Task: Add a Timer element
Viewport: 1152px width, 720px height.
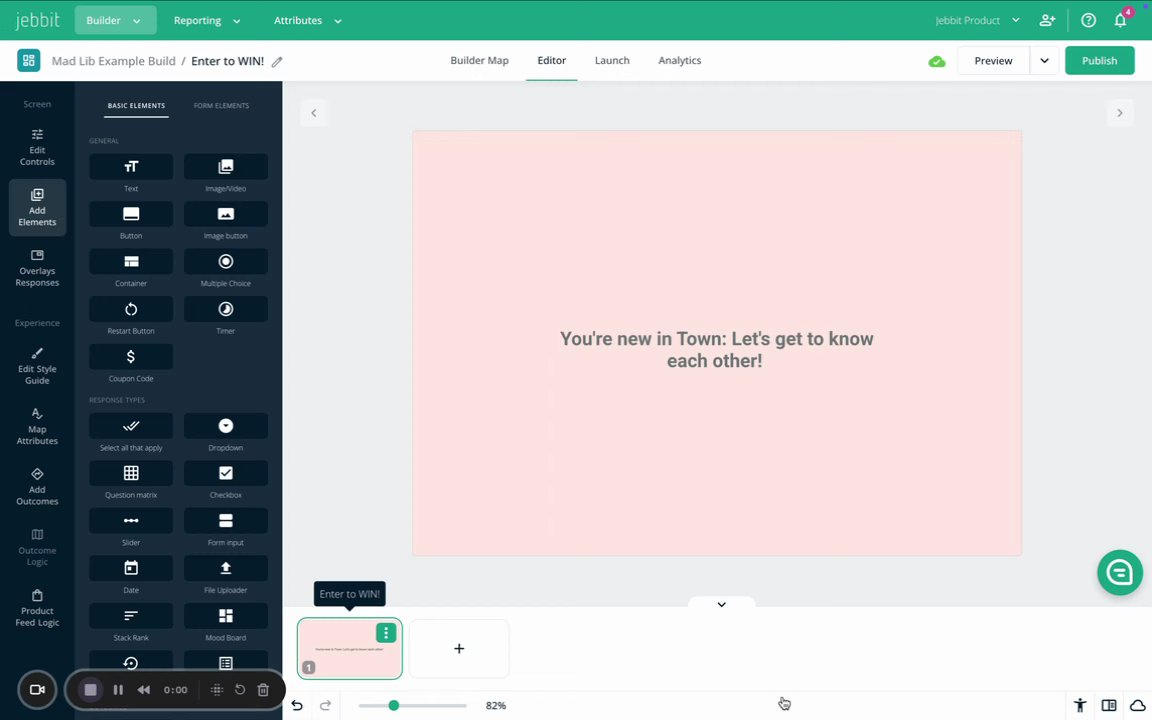Action: click(226, 309)
